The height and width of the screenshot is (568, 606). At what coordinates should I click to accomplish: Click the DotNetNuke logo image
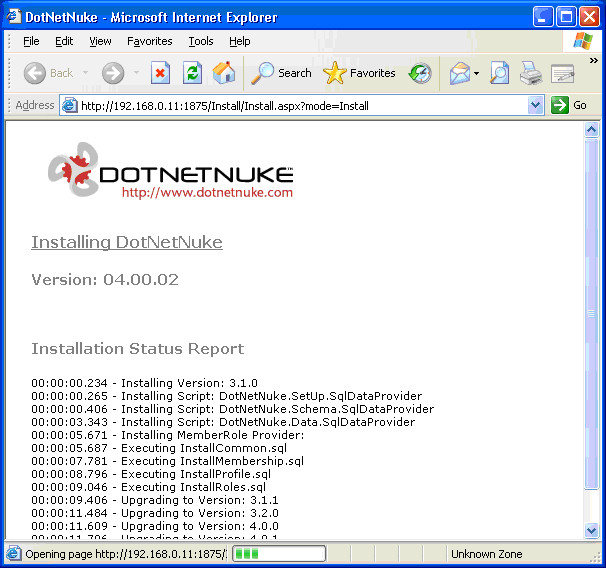pos(170,170)
